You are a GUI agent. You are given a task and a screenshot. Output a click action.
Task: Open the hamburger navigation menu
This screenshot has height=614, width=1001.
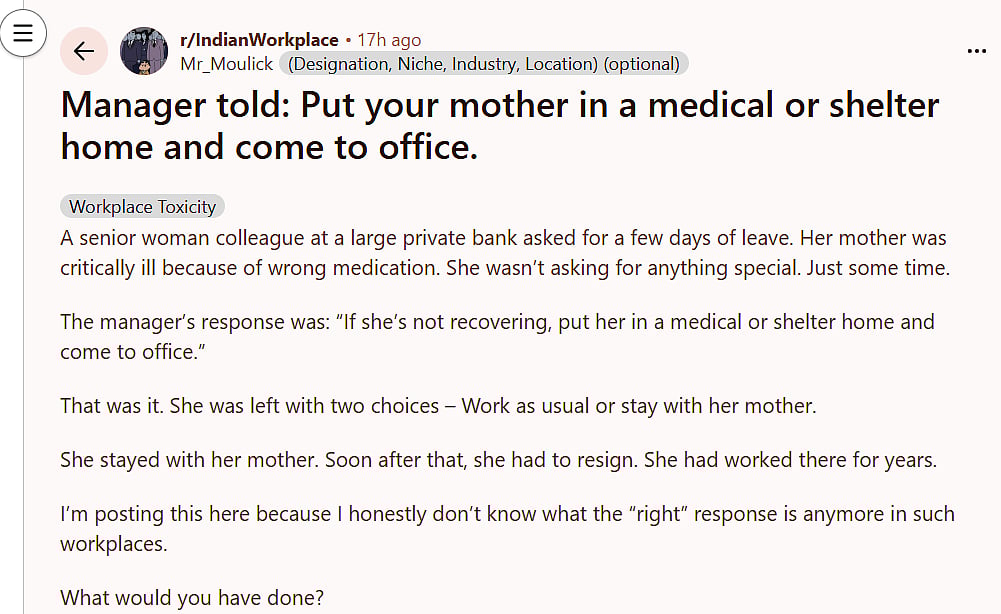(x=22, y=33)
